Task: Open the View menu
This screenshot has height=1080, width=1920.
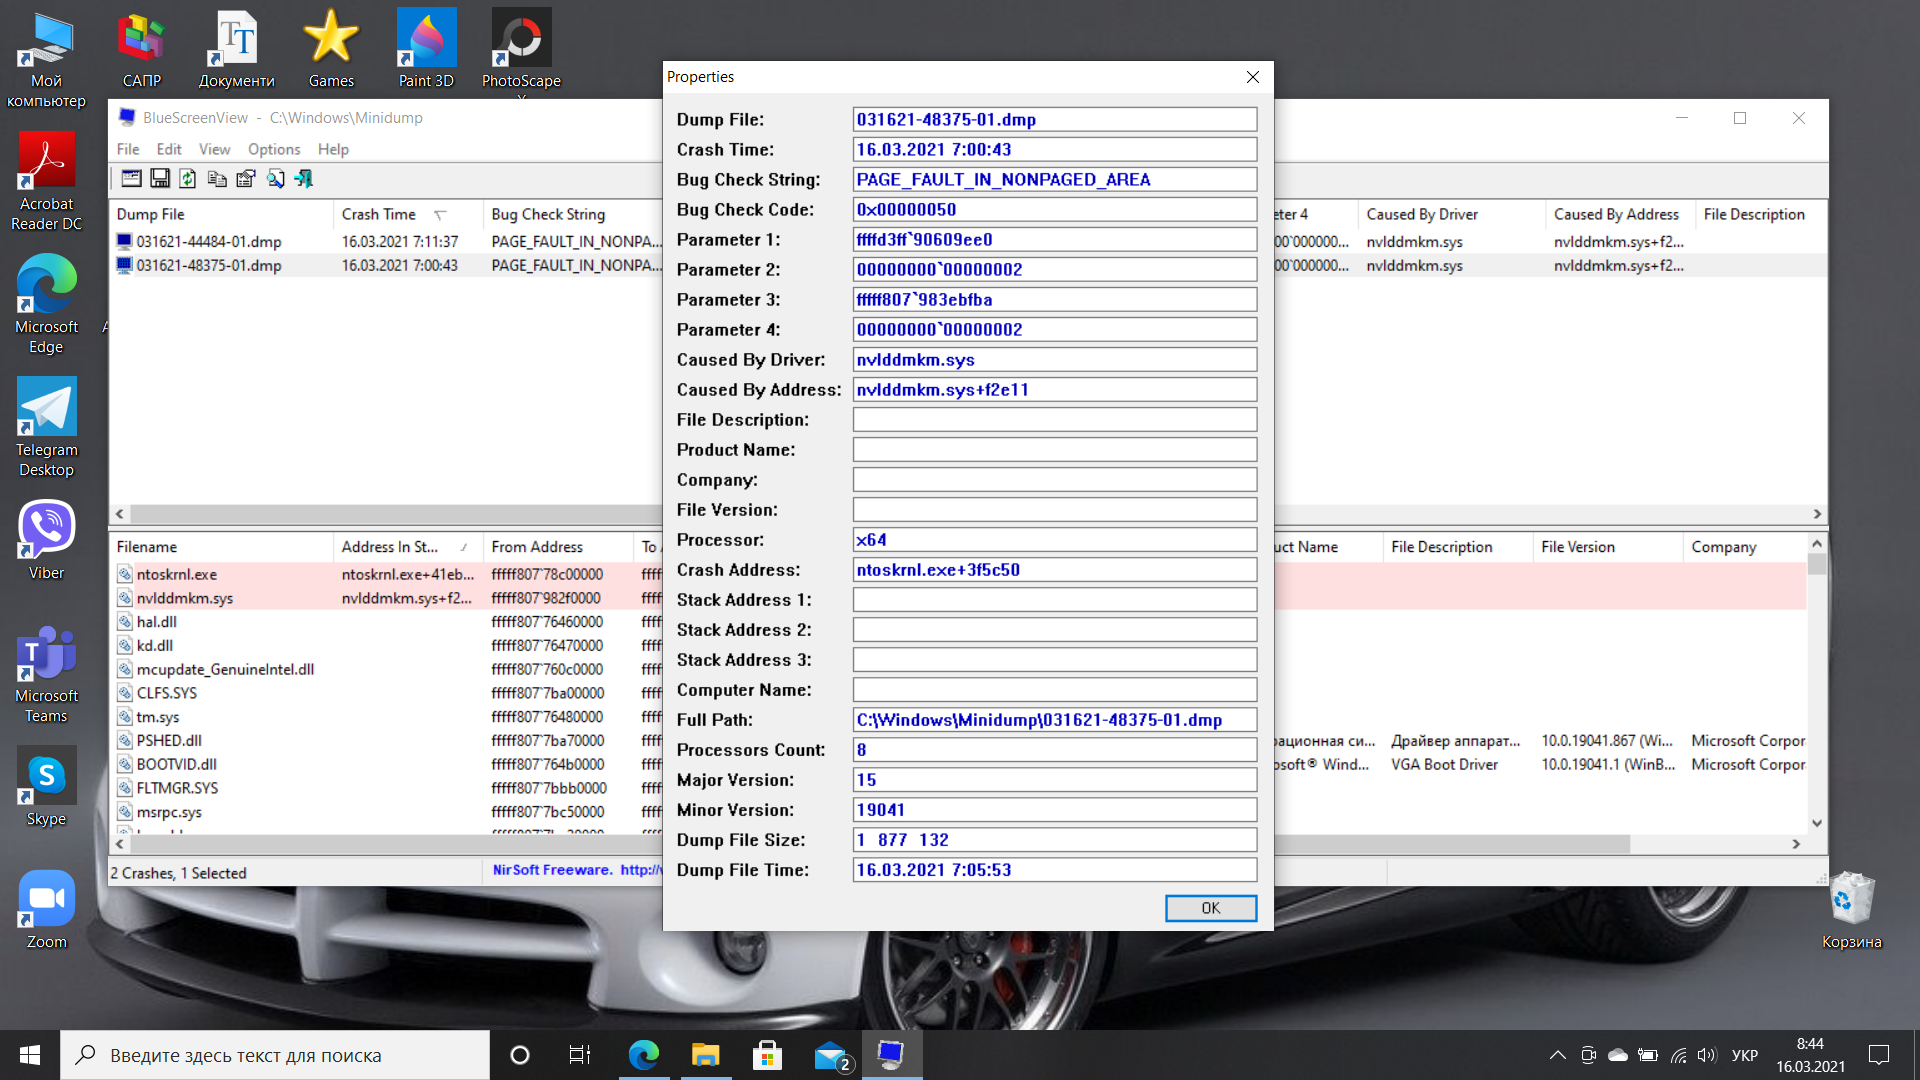Action: (x=214, y=149)
